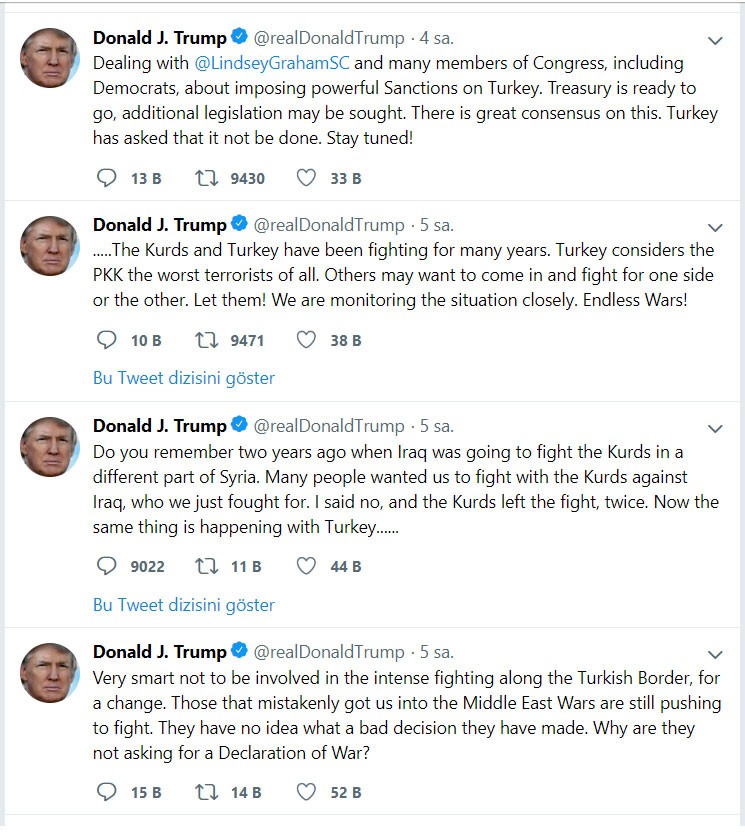Show thread below the Iraq Kurds tweet
745x832 pixels.
click(x=183, y=604)
